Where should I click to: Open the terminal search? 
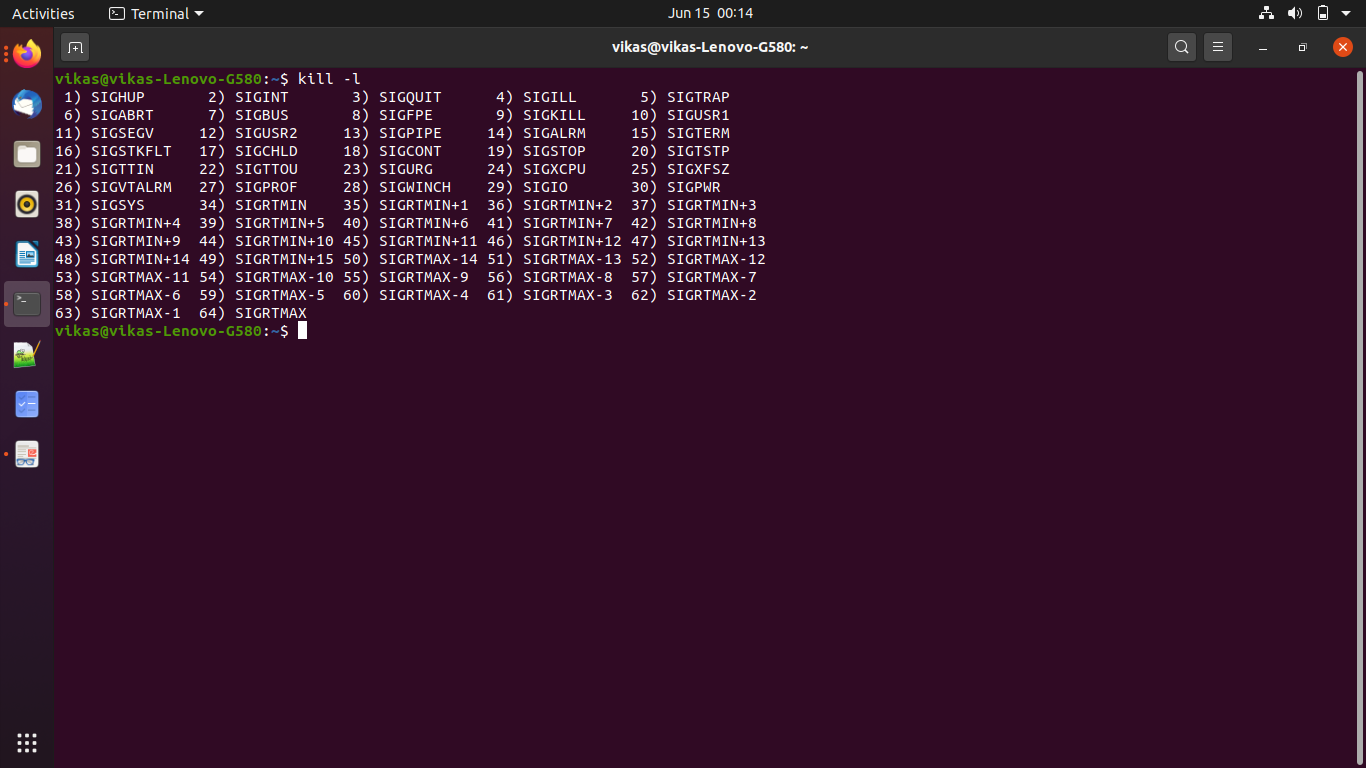coord(1182,47)
